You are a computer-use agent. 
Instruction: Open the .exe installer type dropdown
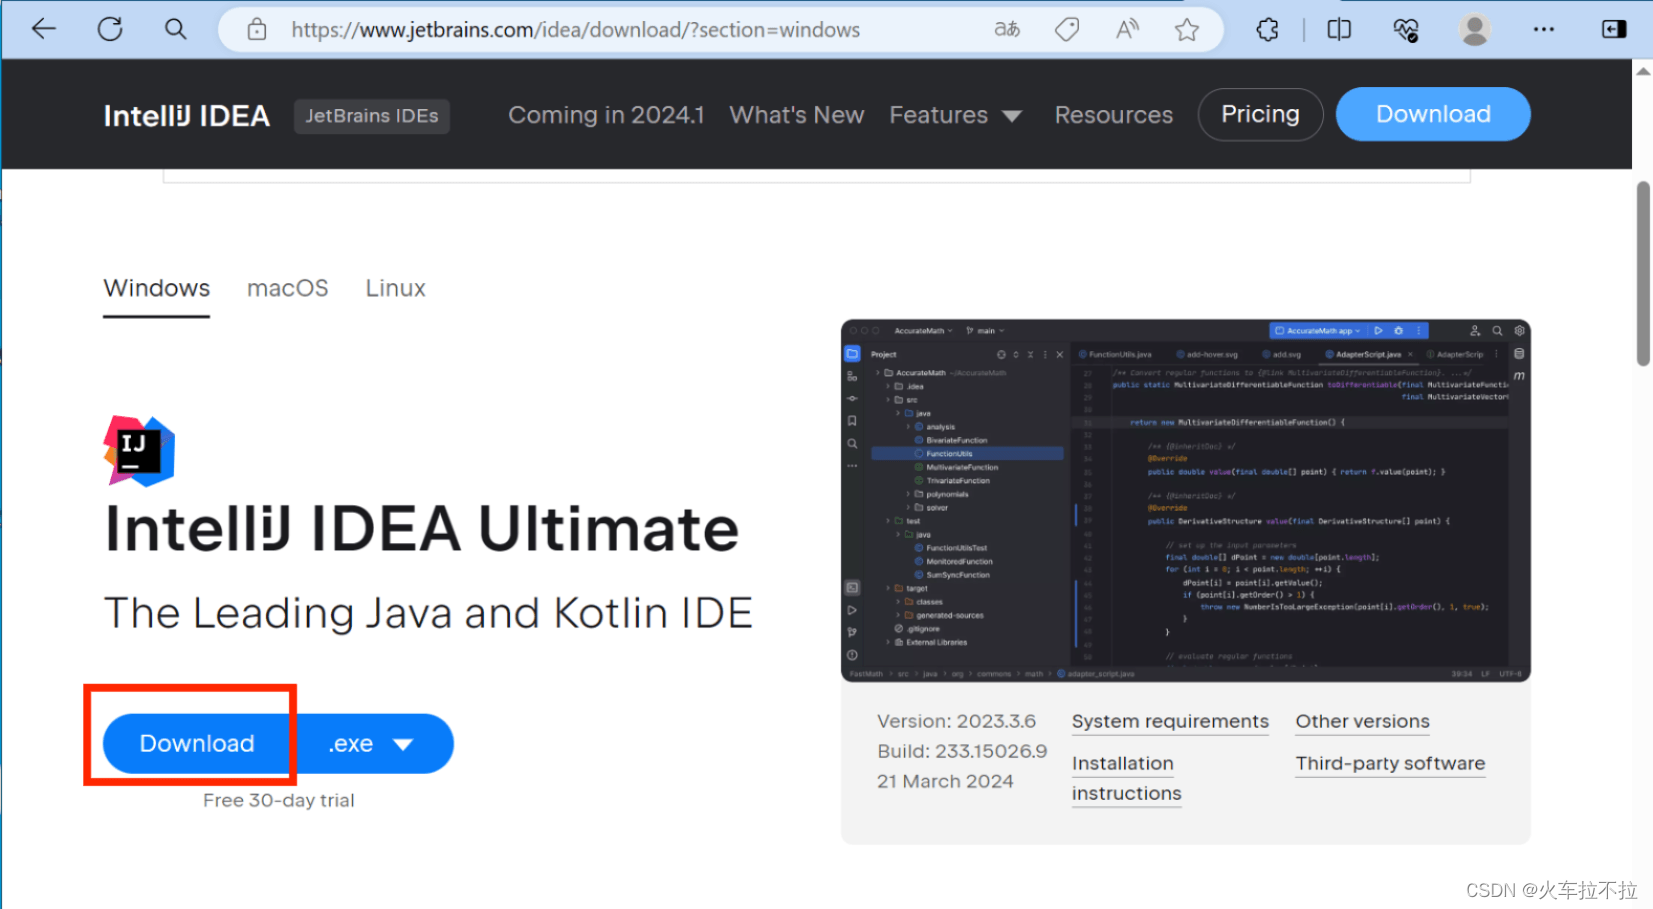tap(373, 744)
